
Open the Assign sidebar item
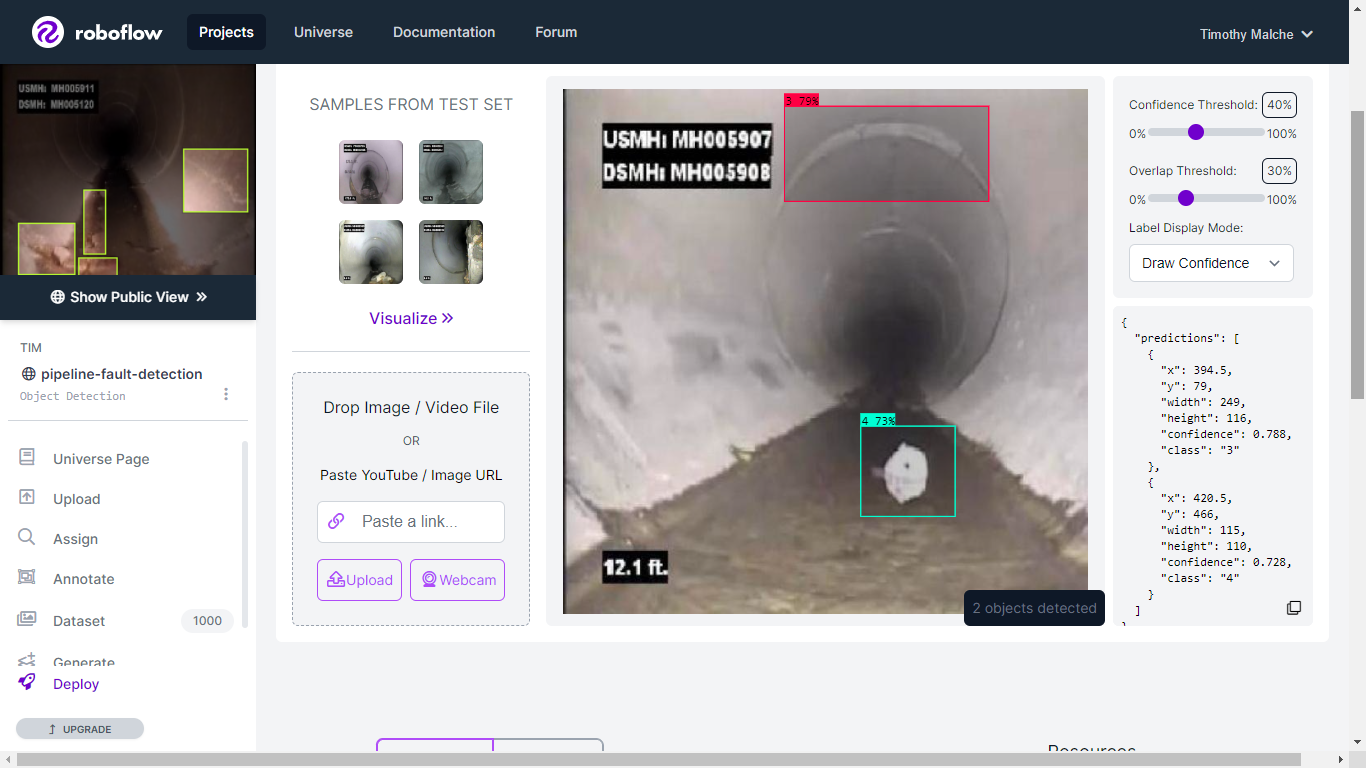75,539
